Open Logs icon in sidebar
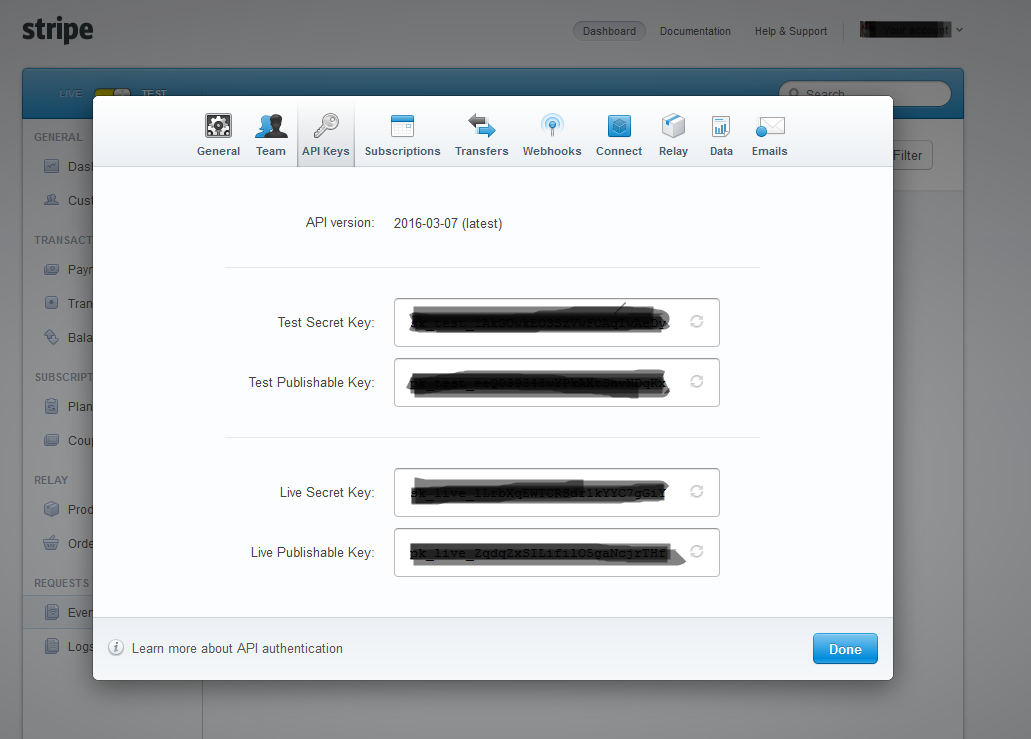Viewport: 1031px width, 739px height. pos(51,646)
